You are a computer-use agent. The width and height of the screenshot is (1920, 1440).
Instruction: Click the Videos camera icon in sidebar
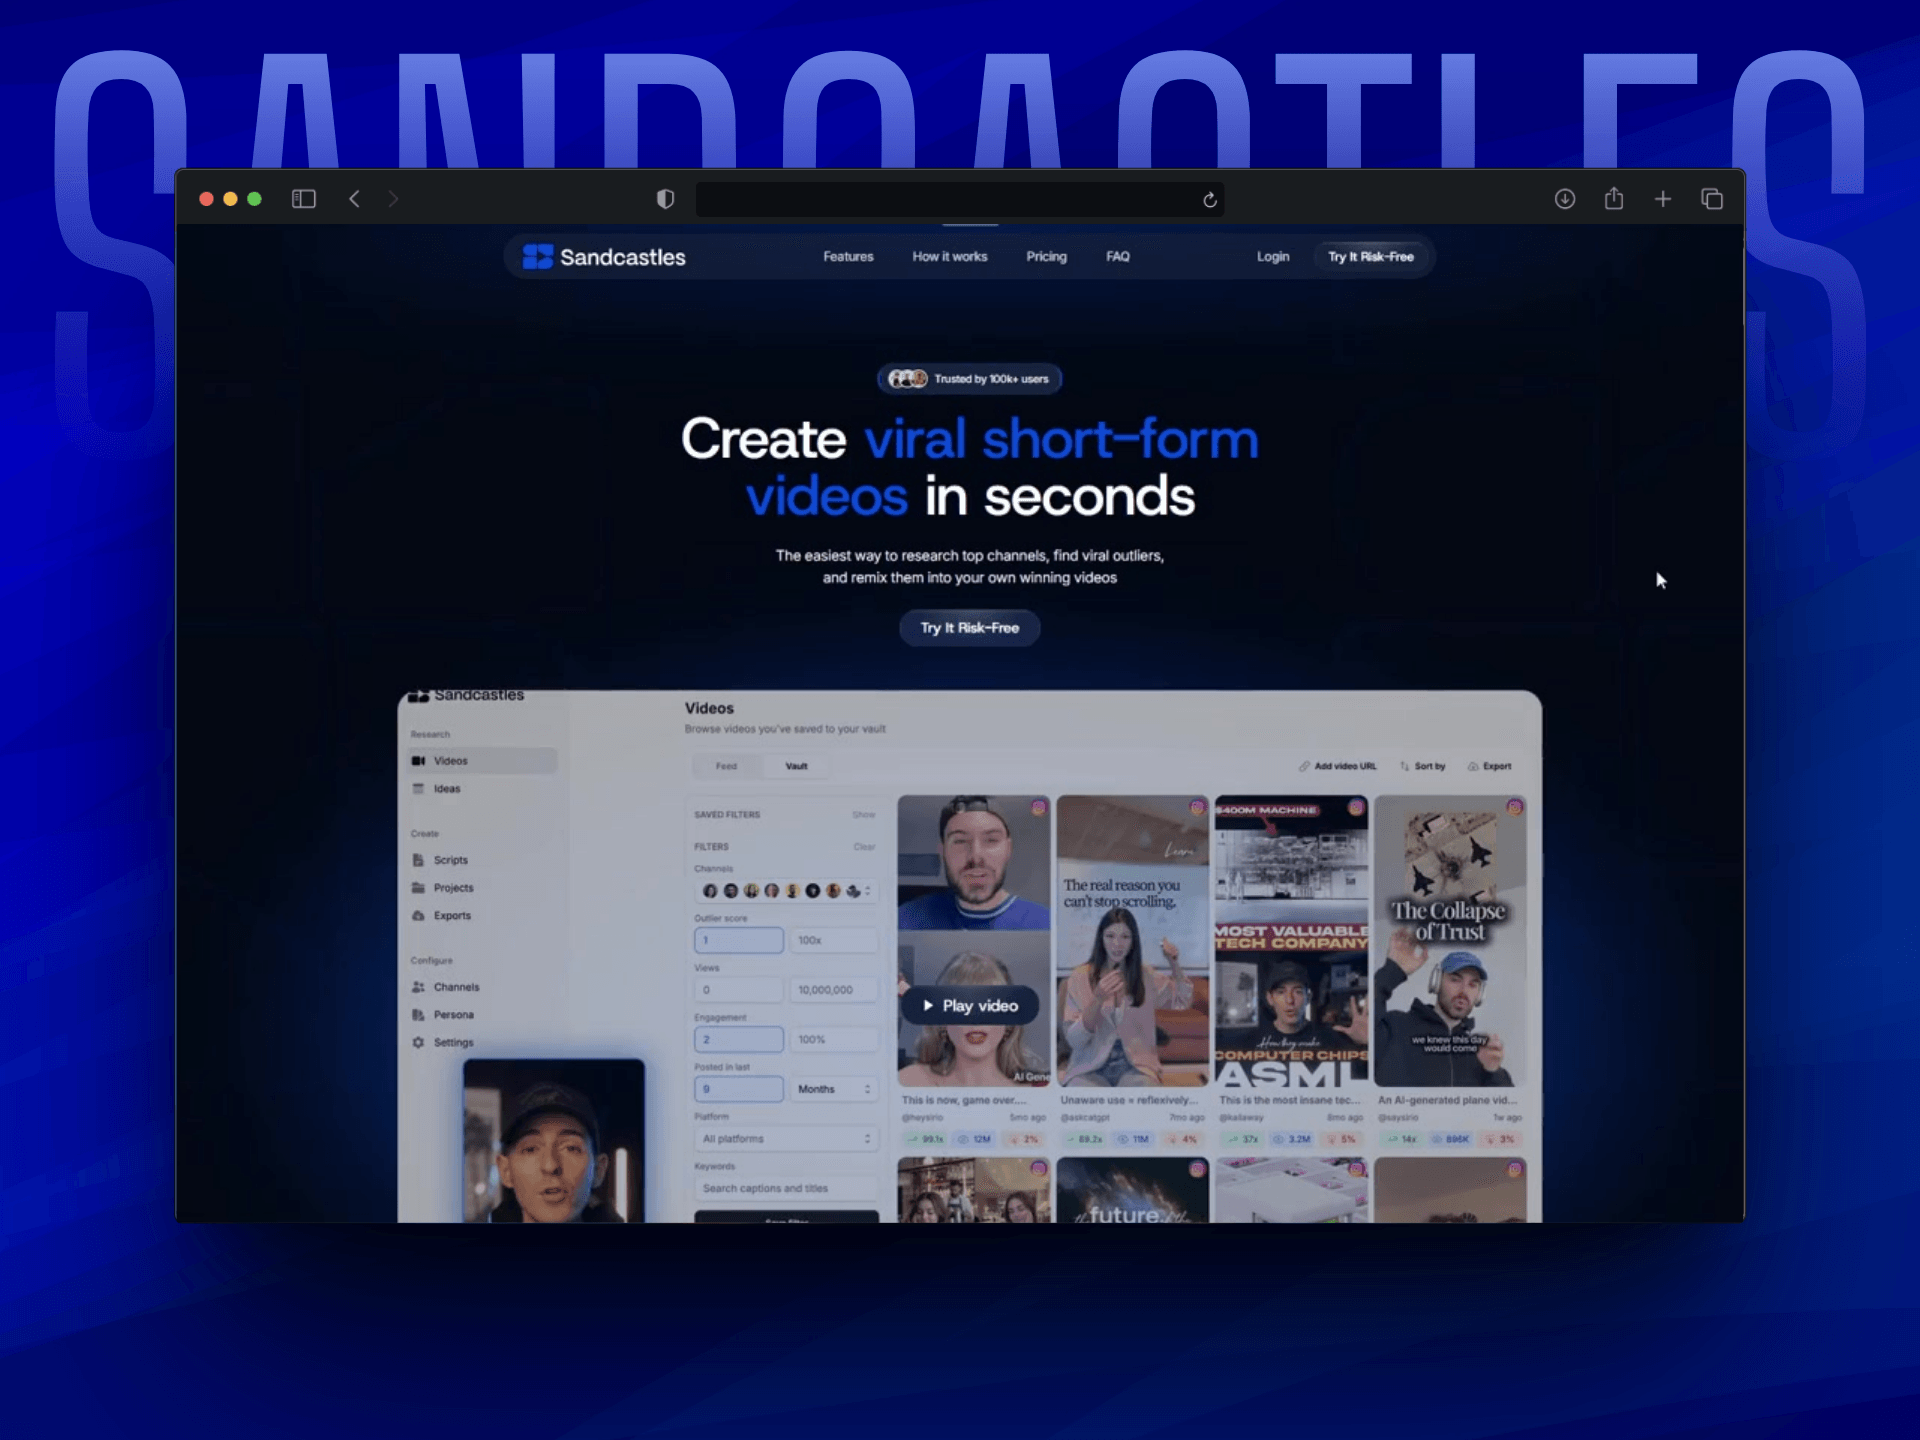coord(418,761)
